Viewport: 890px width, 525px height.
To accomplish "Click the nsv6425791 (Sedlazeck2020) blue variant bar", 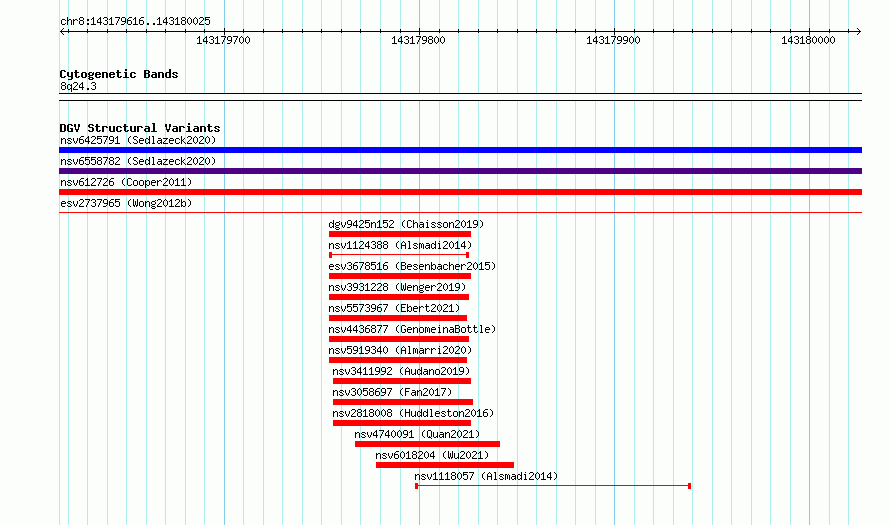I will [460, 150].
